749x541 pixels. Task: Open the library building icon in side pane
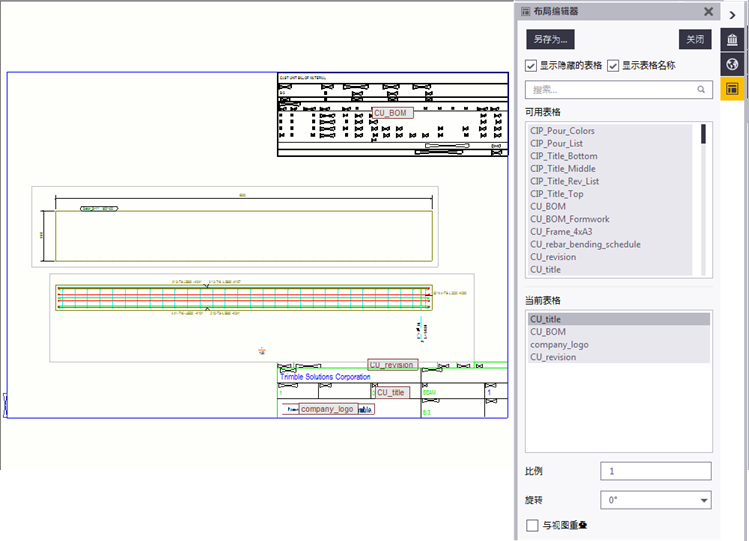coord(732,41)
